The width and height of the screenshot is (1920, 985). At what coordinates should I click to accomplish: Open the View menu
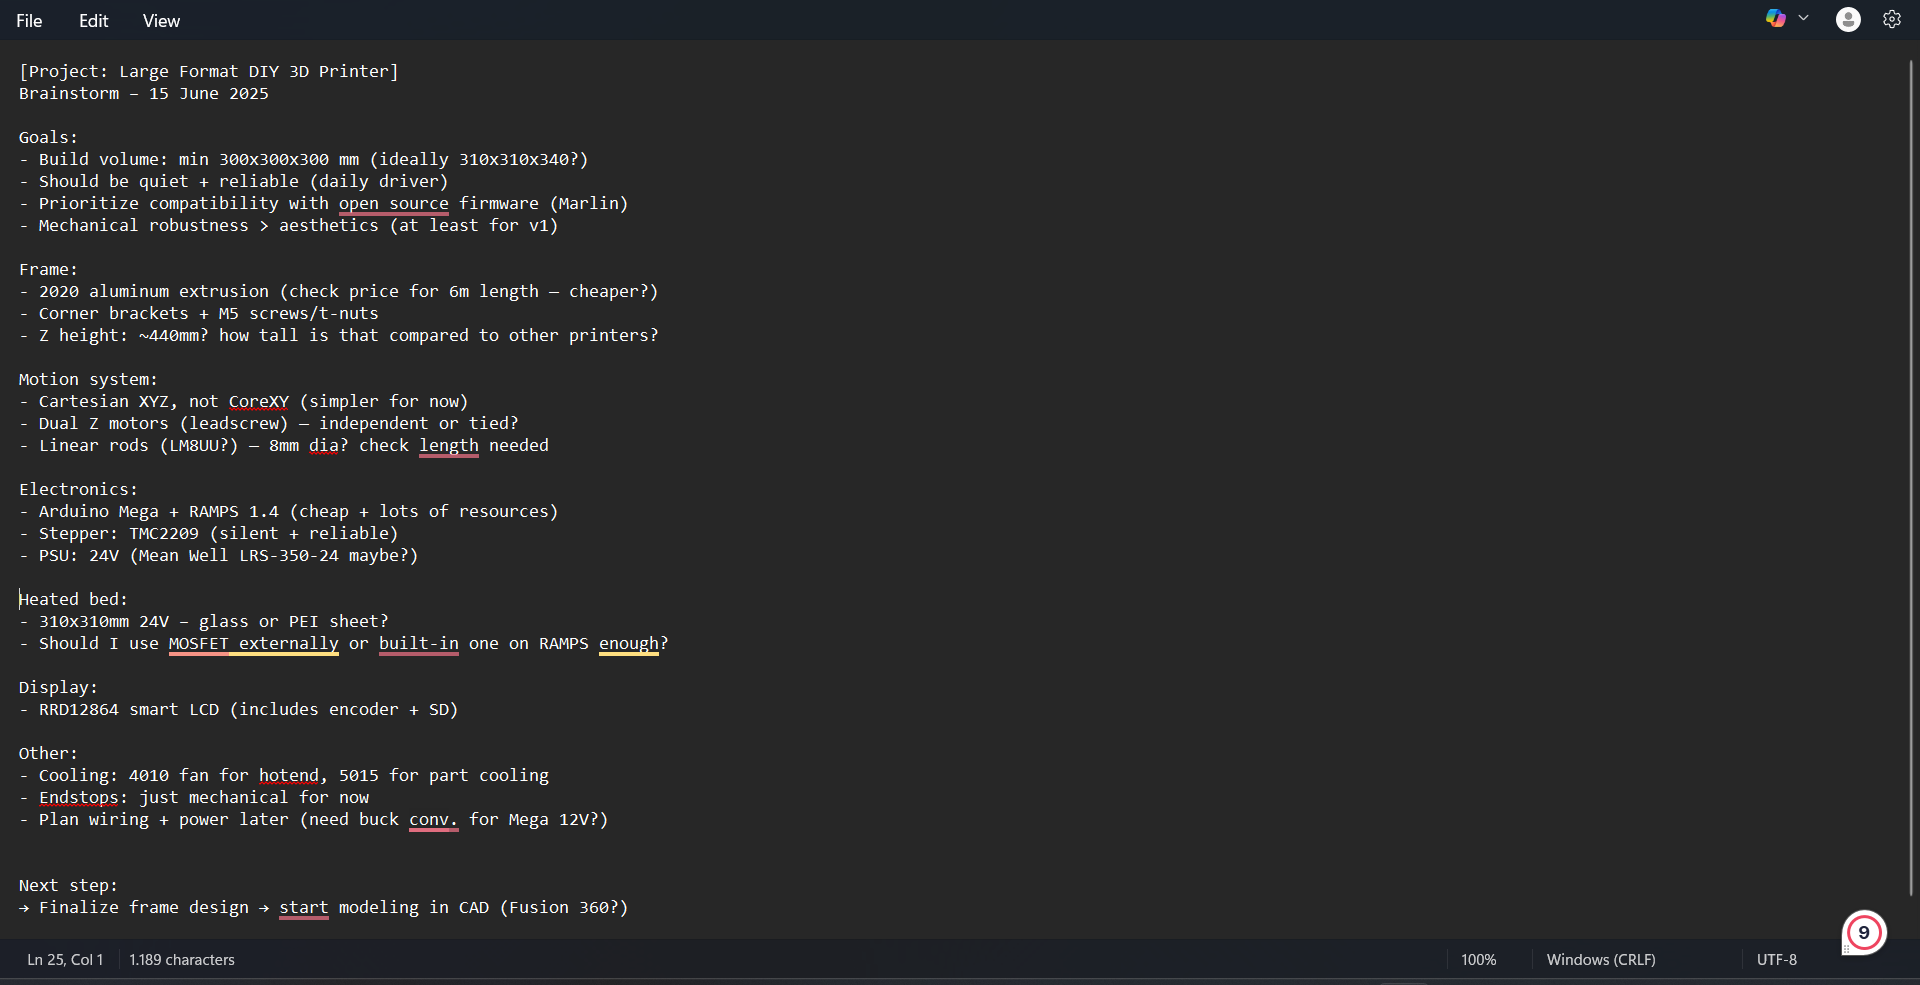point(161,21)
